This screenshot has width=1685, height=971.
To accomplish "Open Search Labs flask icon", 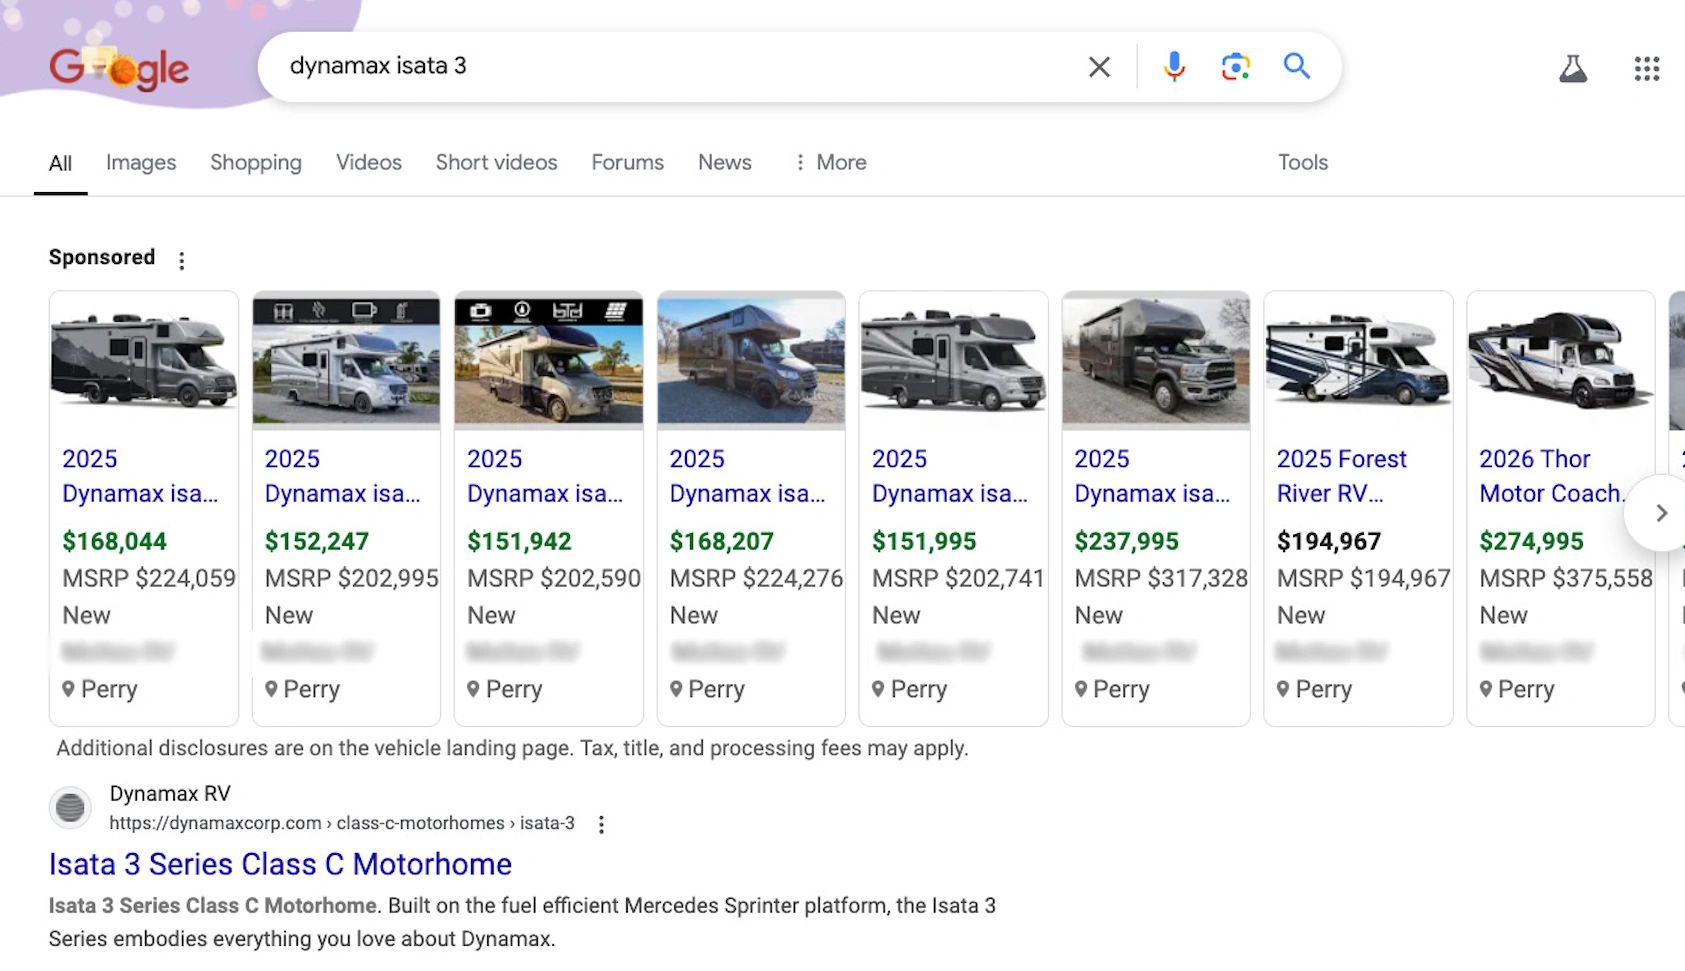I will [1573, 68].
